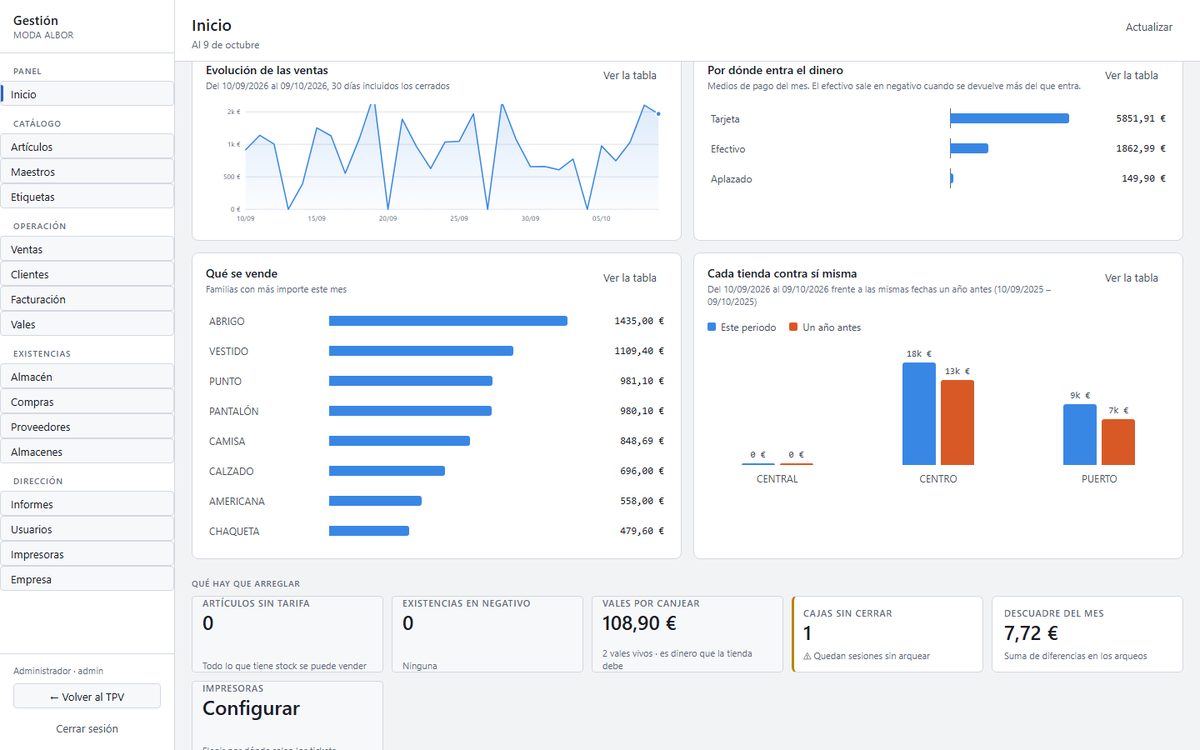Viewport: 1200px width, 750px height.
Task: Select the ABRIGO family bar
Action: click(448, 321)
